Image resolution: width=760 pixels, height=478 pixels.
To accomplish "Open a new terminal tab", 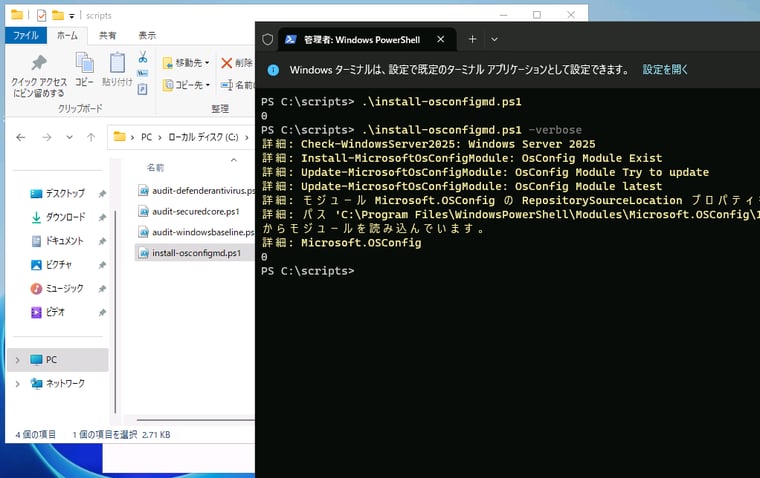I will tap(472, 39).
